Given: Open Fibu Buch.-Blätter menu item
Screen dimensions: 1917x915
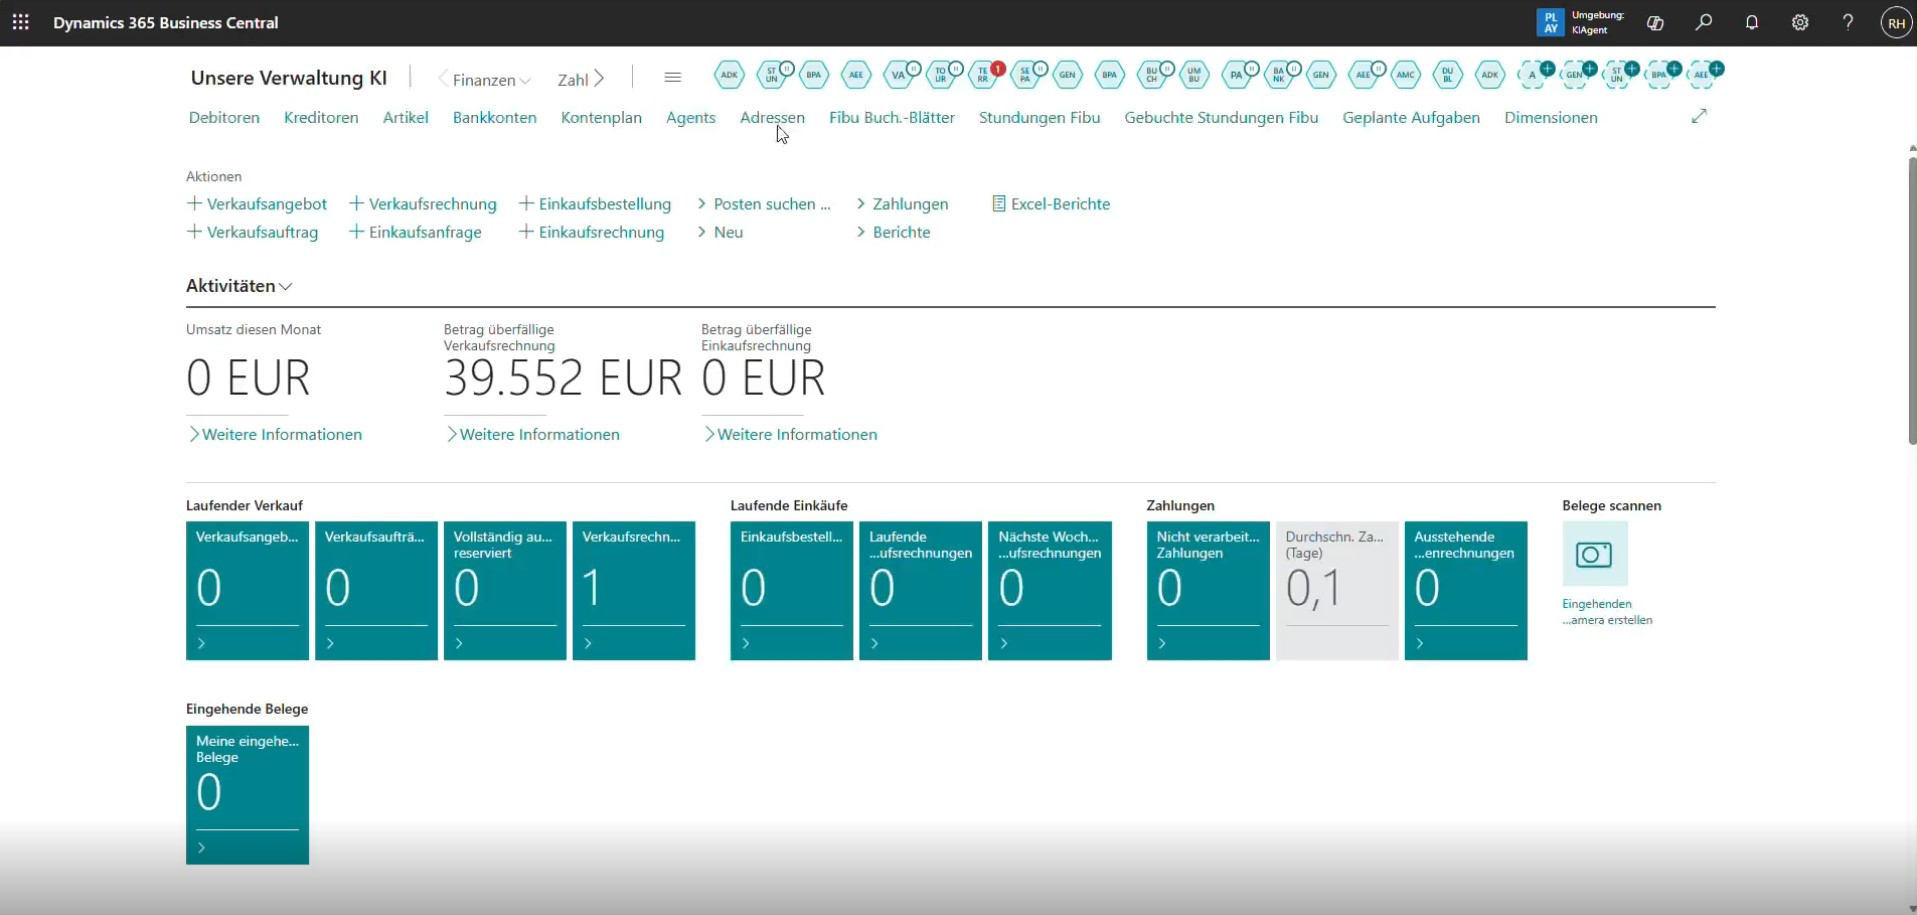Looking at the screenshot, I should click(x=892, y=117).
